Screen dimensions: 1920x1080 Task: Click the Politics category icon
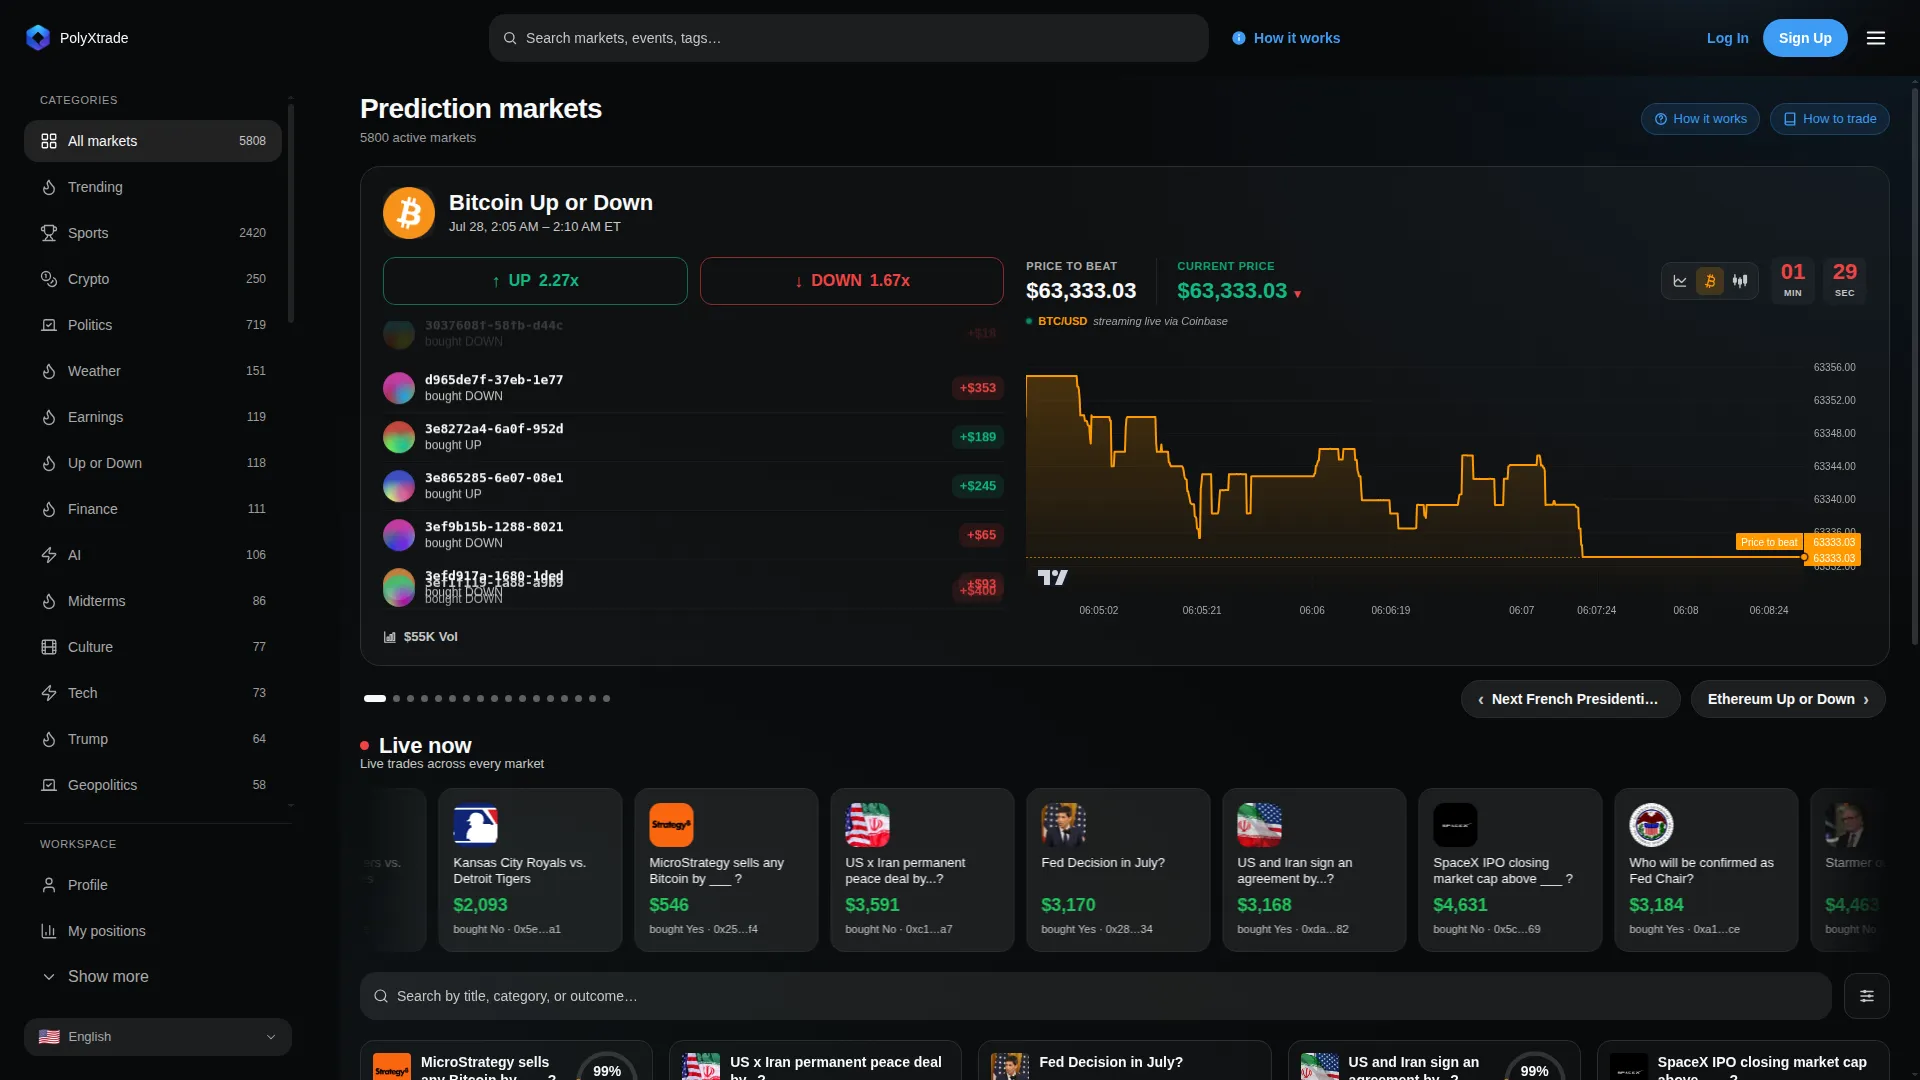tap(49, 325)
